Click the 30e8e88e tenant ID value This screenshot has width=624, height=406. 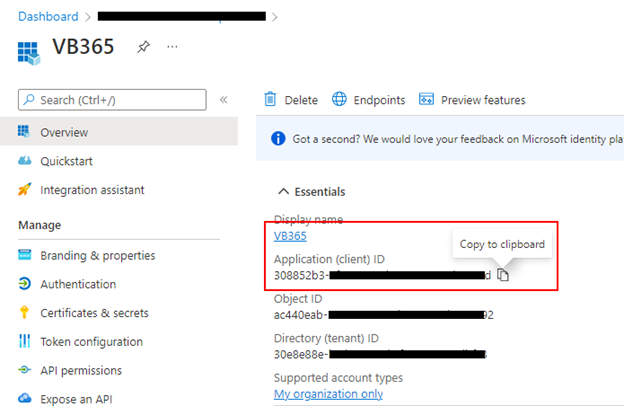pos(380,354)
